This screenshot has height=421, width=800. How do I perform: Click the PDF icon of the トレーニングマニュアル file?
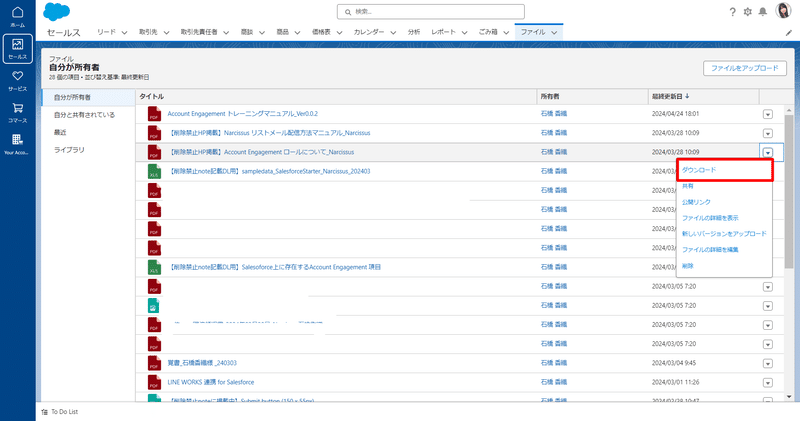(x=154, y=114)
